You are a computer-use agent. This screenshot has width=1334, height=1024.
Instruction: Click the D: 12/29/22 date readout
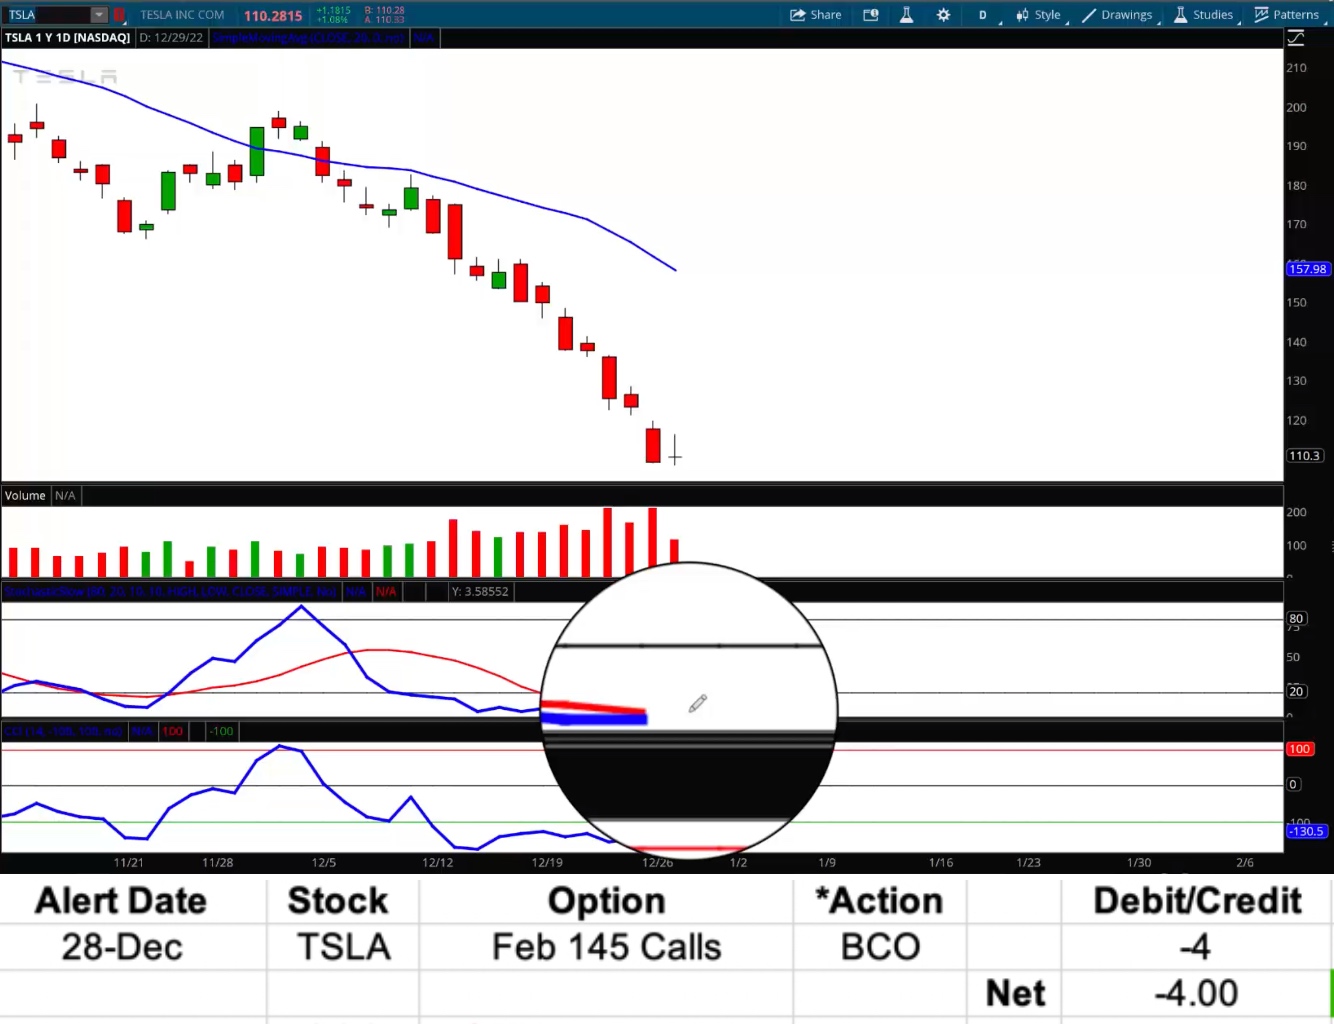click(171, 38)
